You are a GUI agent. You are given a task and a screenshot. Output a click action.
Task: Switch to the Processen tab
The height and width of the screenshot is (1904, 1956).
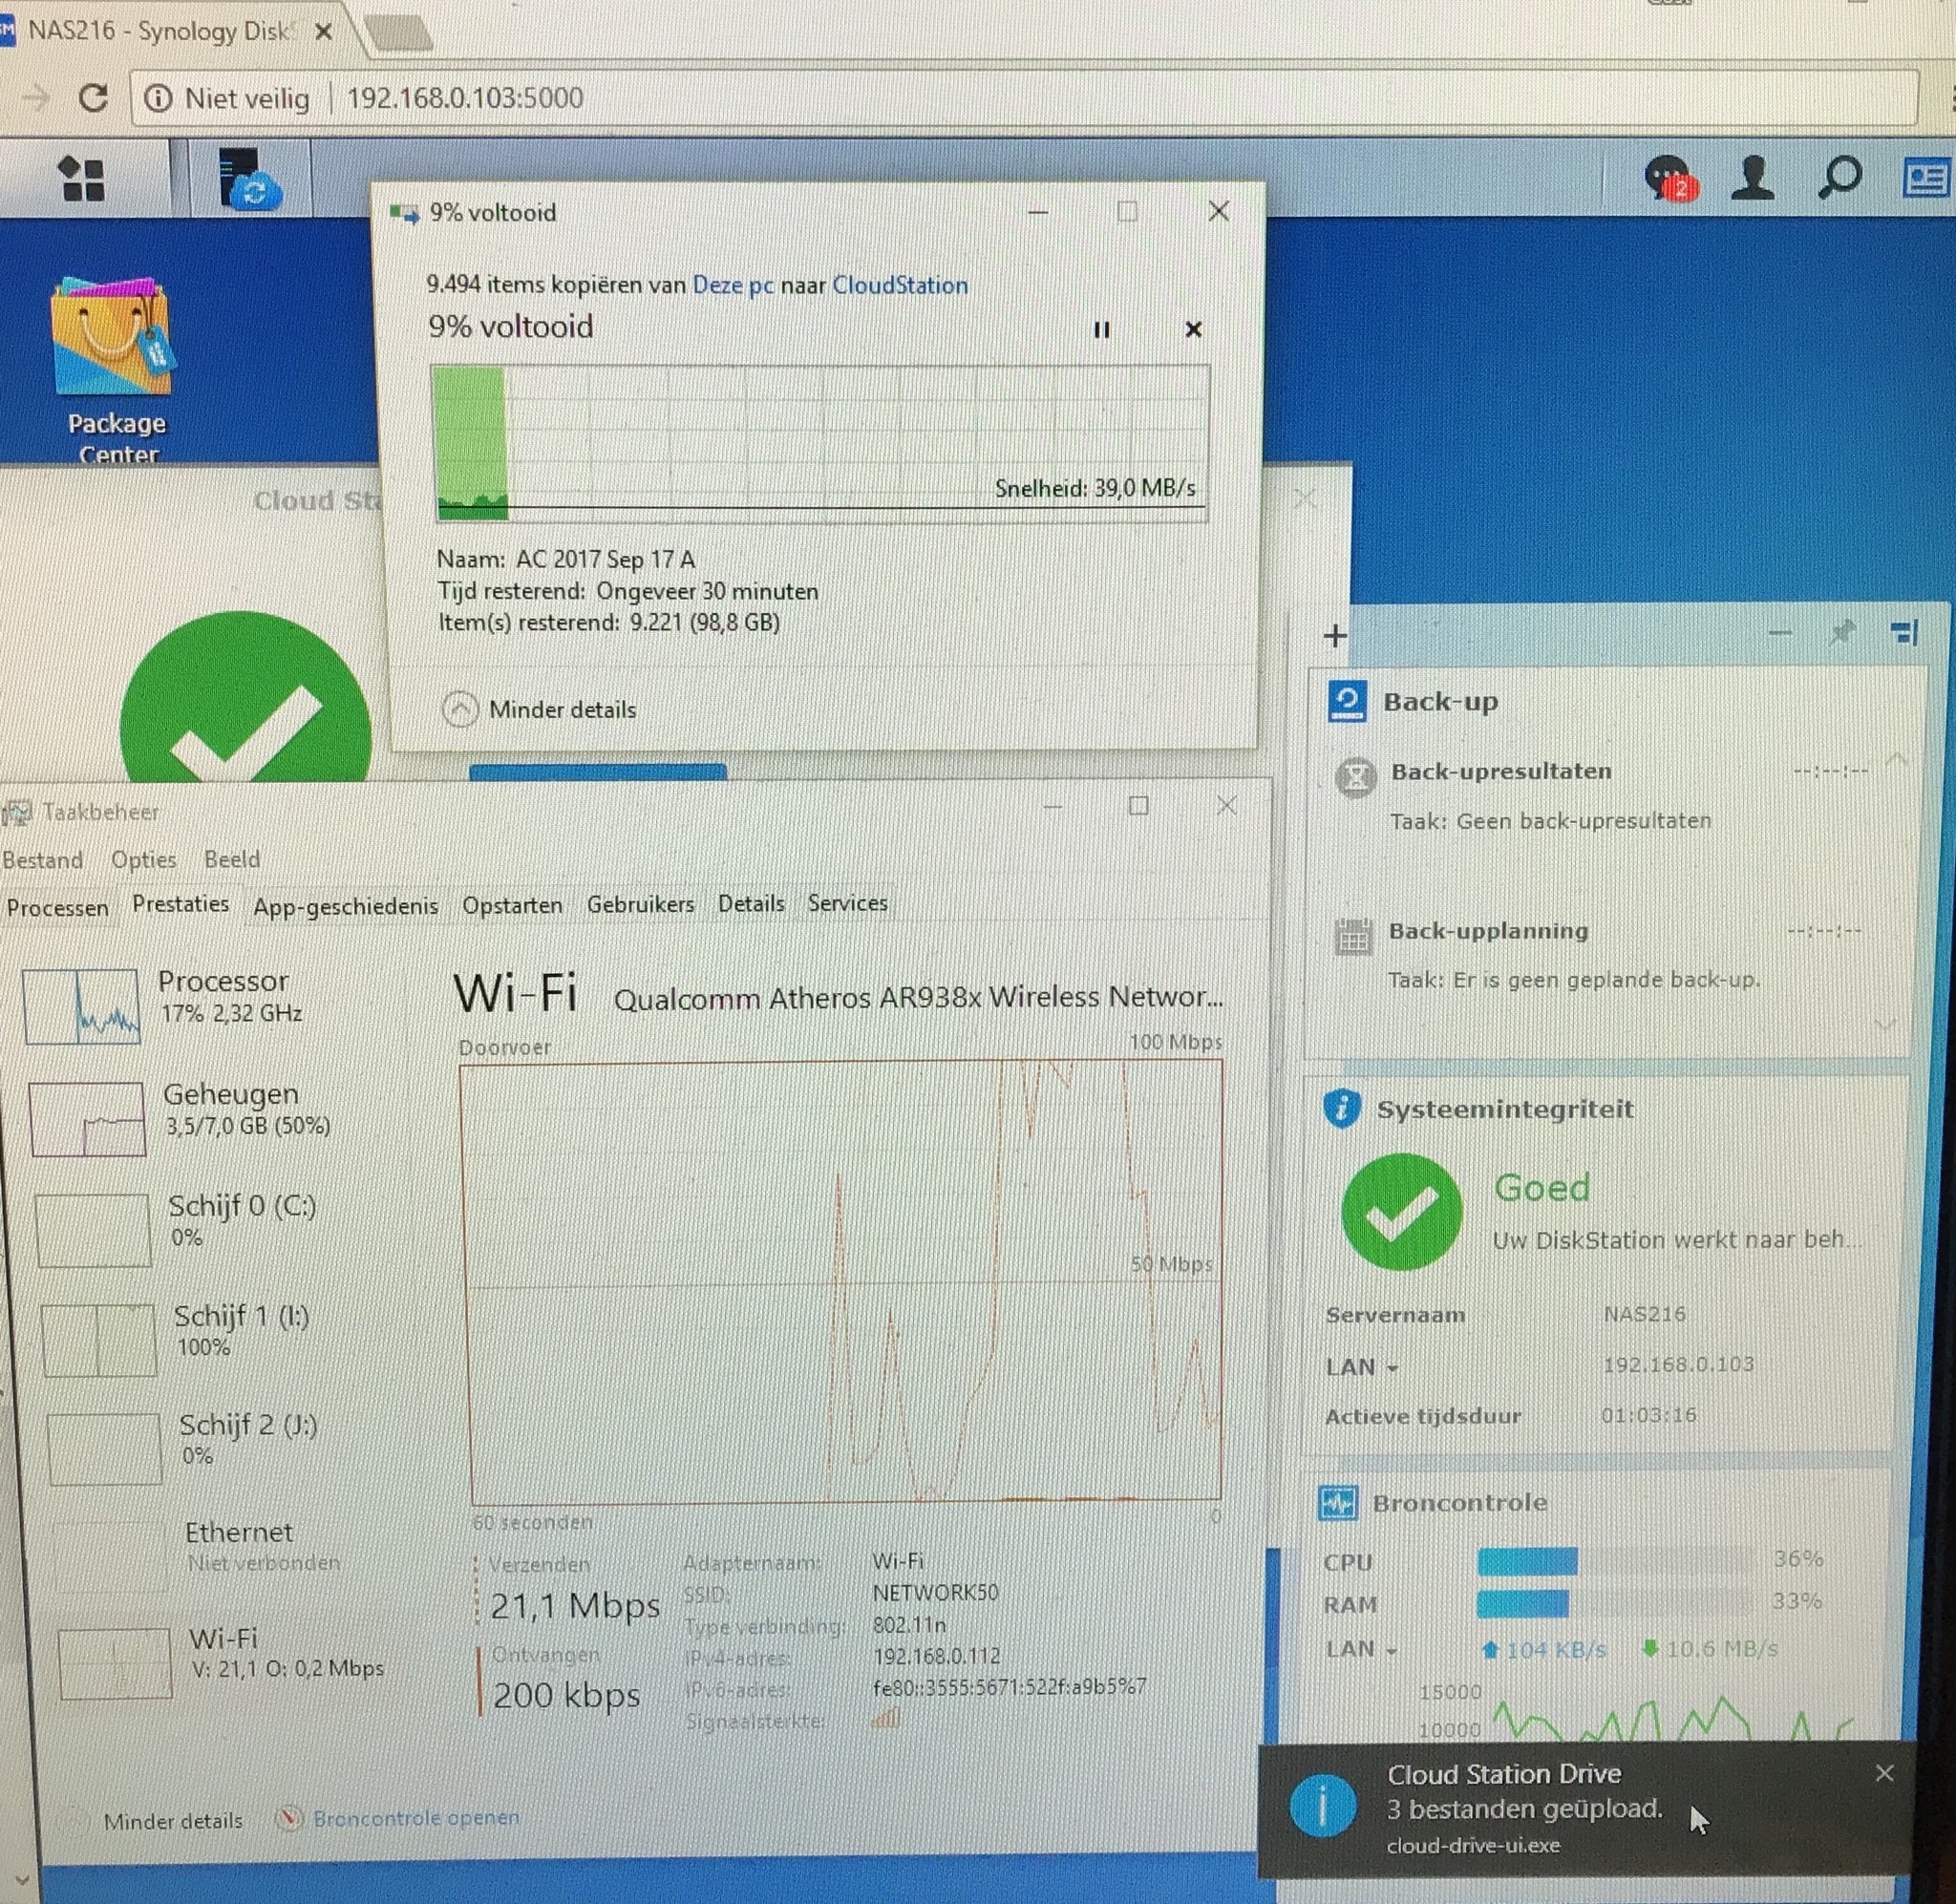pyautogui.click(x=57, y=908)
